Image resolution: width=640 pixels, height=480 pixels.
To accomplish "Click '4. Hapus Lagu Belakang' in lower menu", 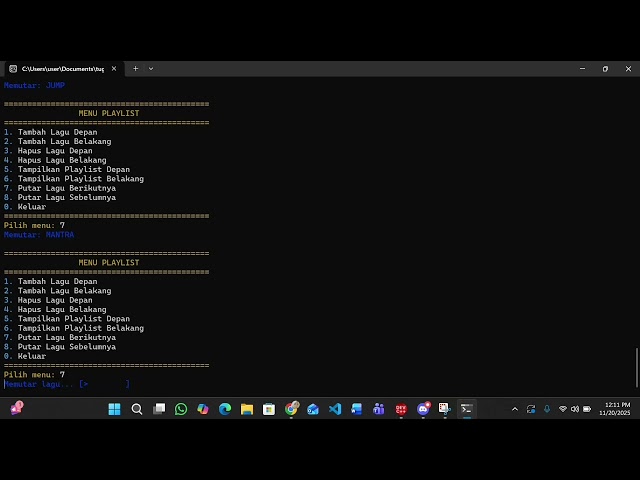I will click(55, 310).
